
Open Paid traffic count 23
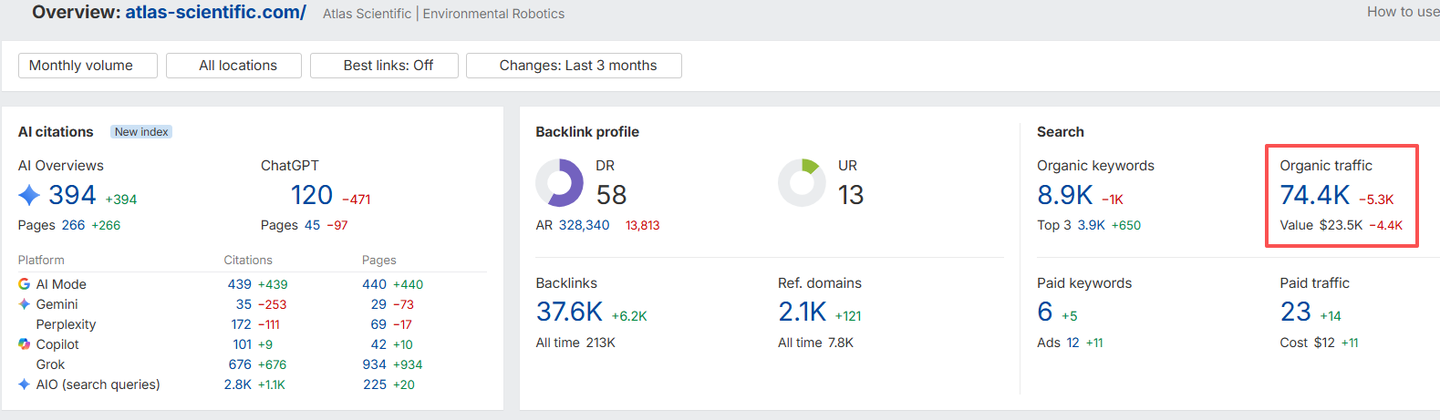(x=1295, y=312)
